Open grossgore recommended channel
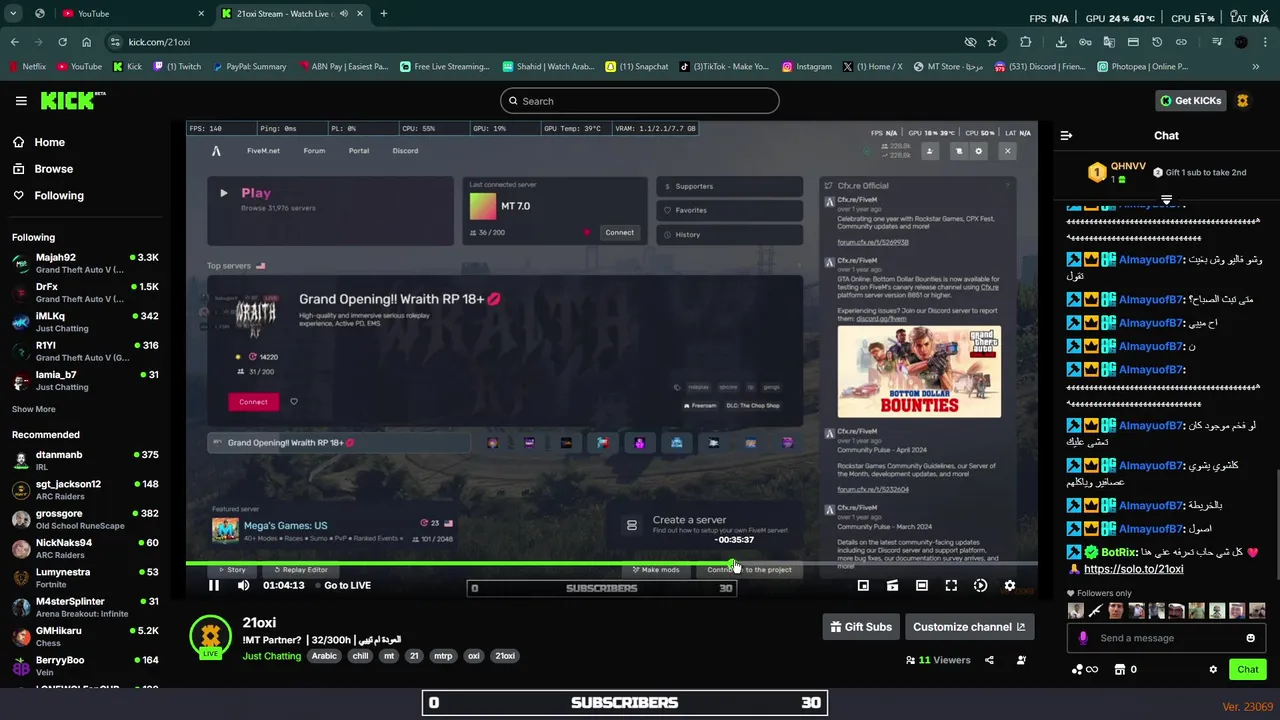1280x720 pixels. click(x=85, y=519)
